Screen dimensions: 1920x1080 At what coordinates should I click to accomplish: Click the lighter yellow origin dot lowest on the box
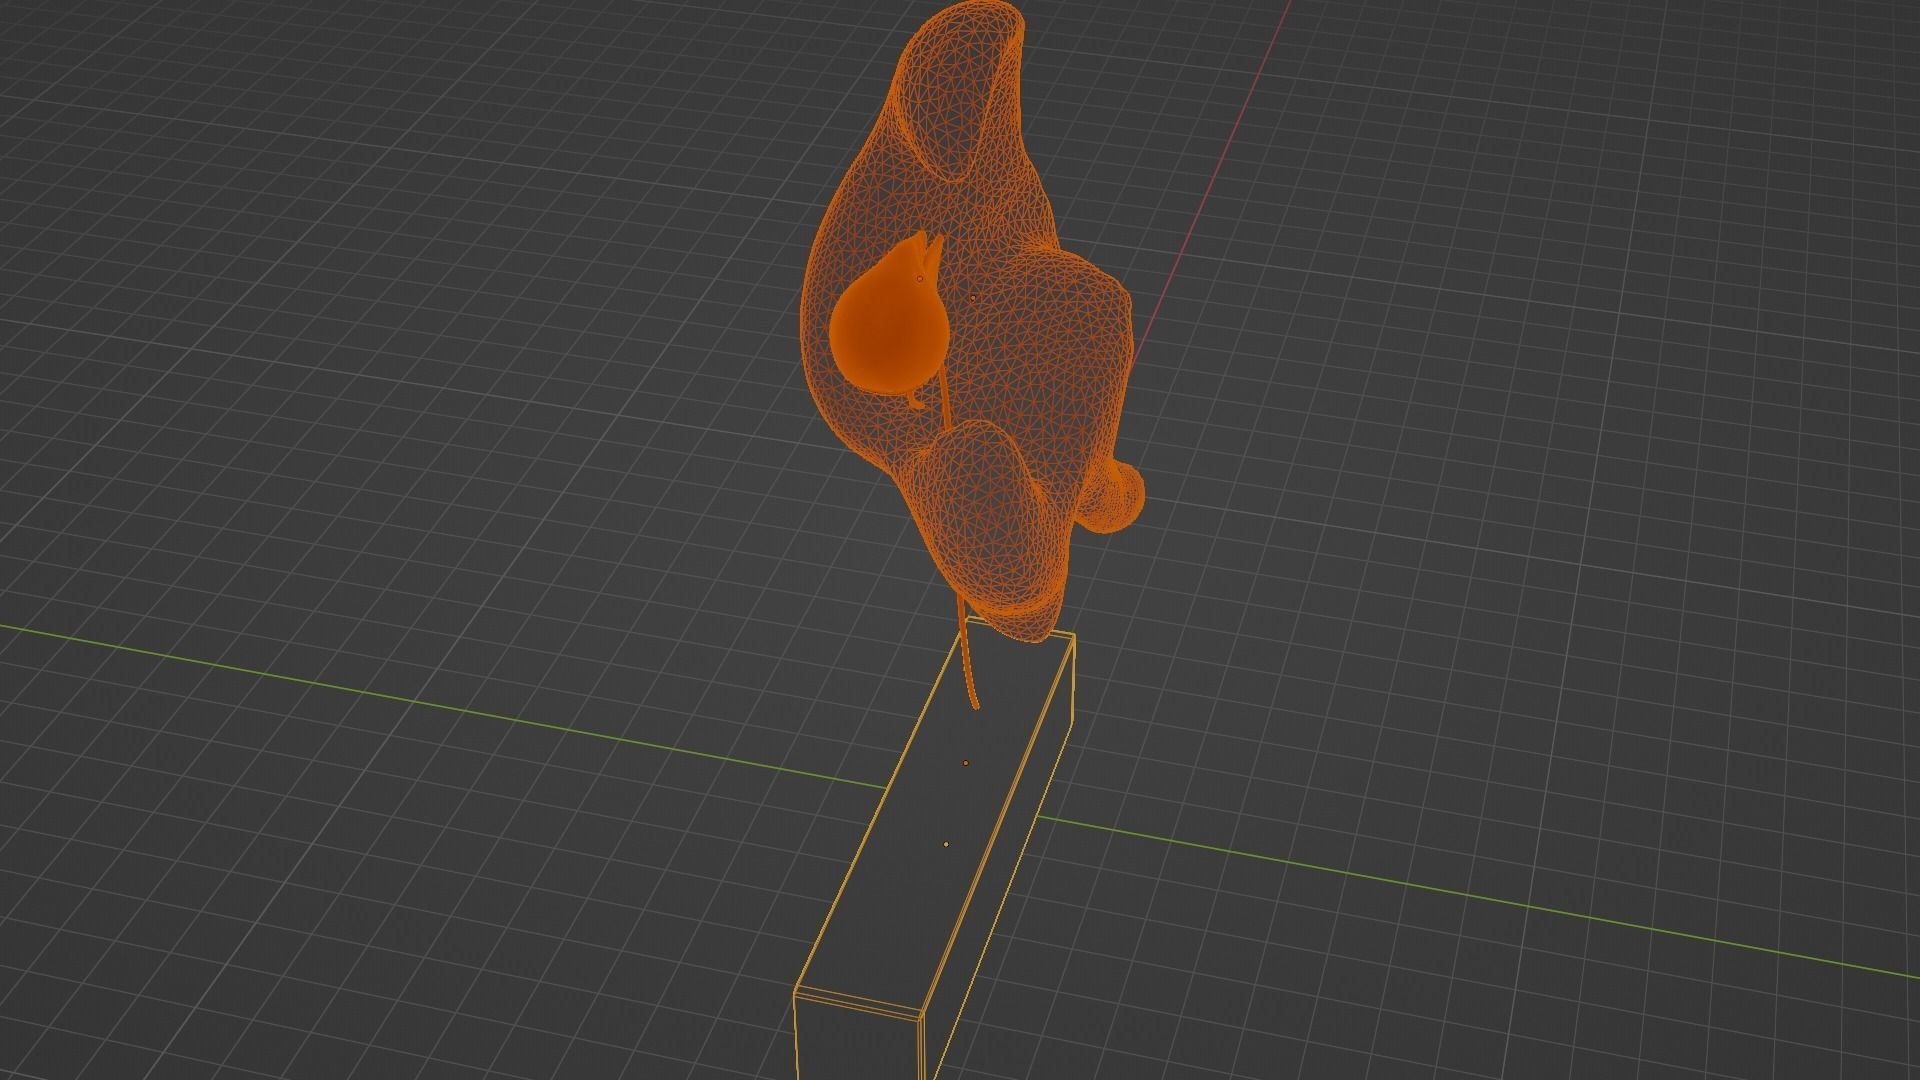[946, 845]
